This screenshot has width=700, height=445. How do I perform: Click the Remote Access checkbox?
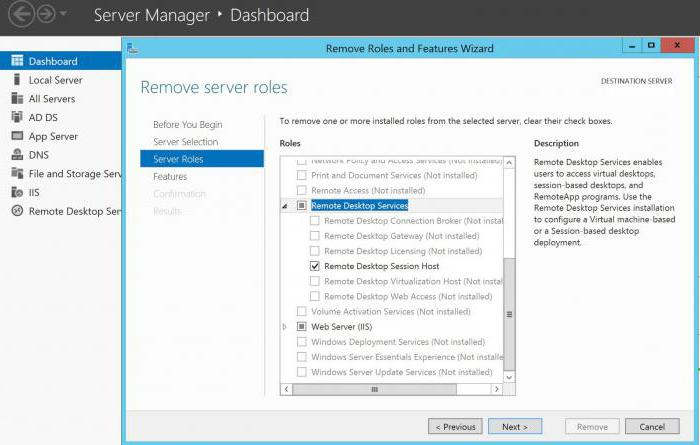[302, 190]
